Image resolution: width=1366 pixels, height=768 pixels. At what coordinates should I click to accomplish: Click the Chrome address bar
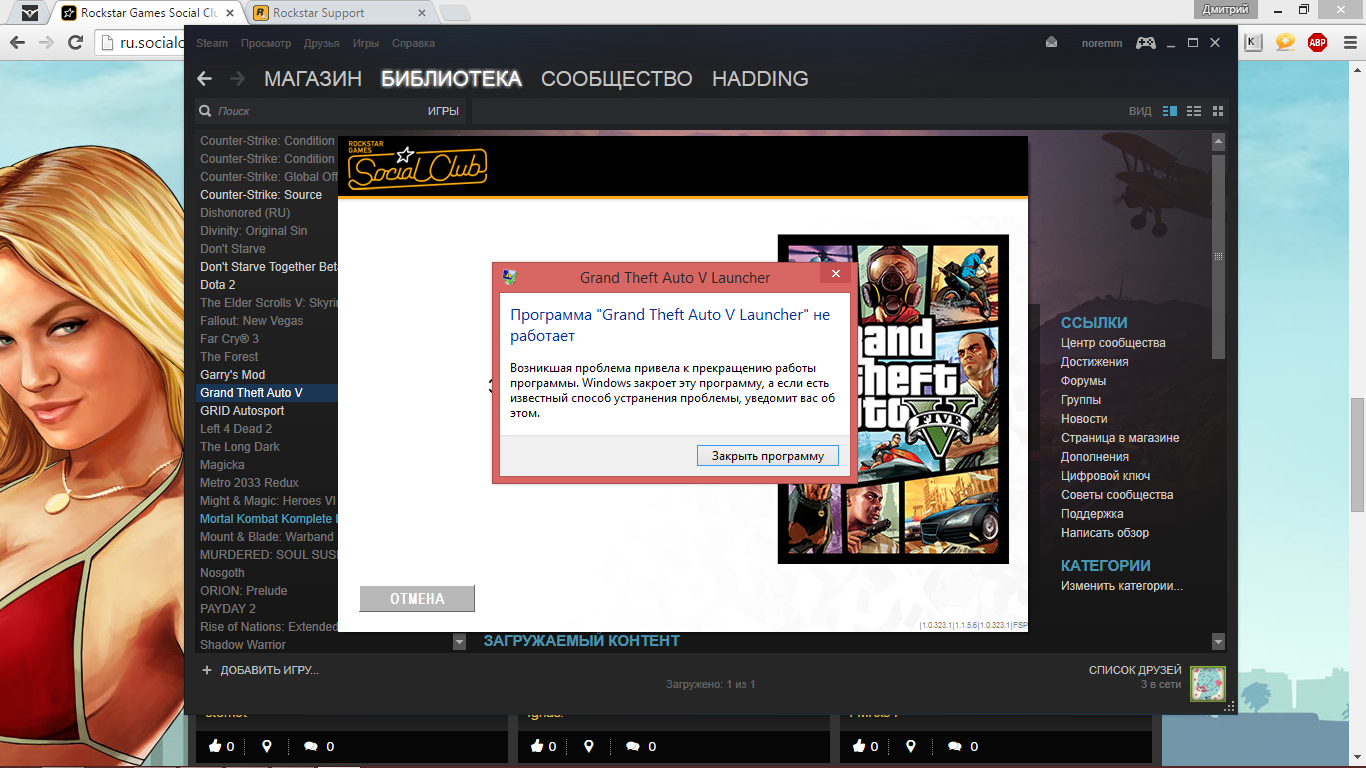[x=141, y=43]
